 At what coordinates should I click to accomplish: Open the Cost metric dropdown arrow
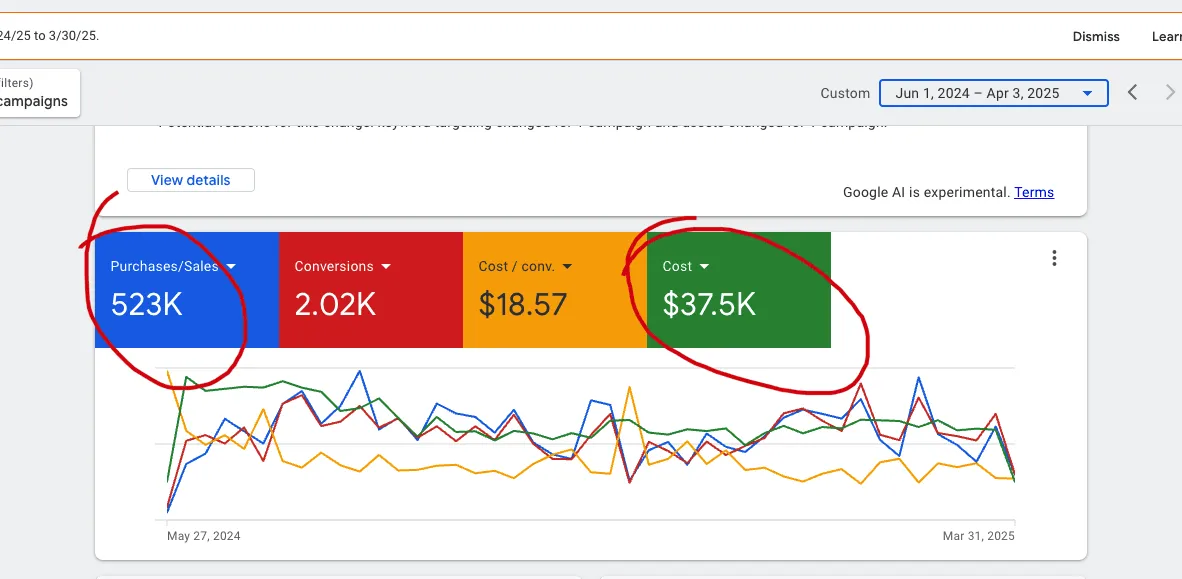(705, 266)
